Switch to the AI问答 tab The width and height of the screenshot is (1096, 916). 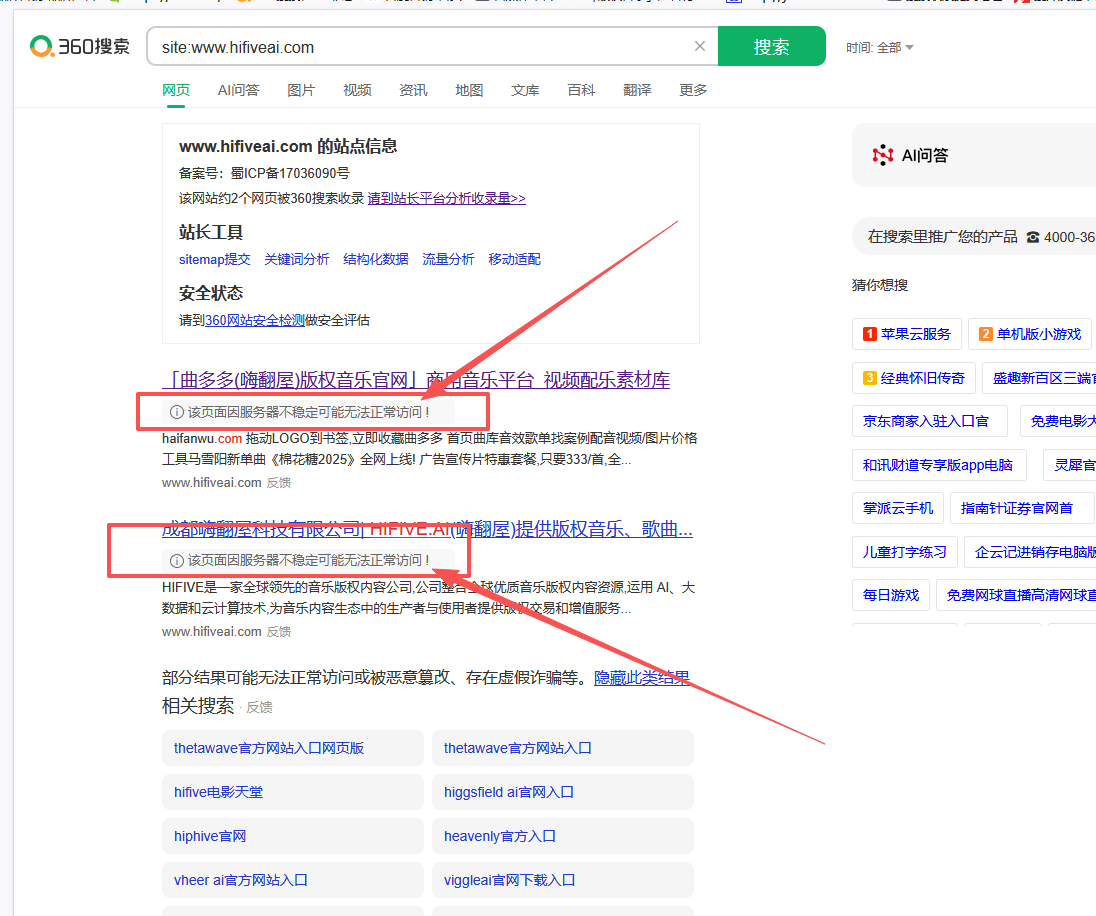[x=238, y=90]
